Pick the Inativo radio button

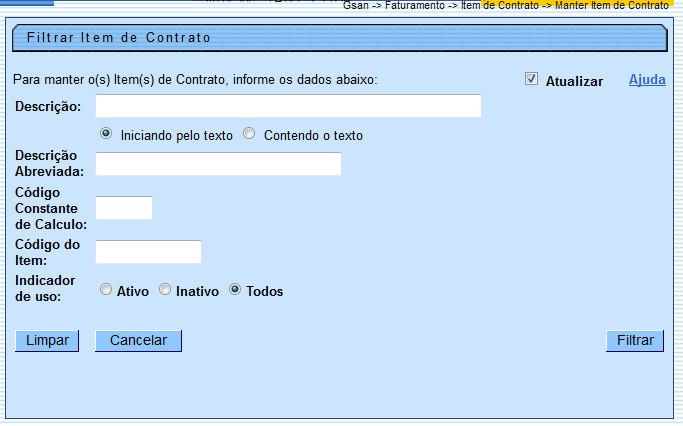(165, 290)
